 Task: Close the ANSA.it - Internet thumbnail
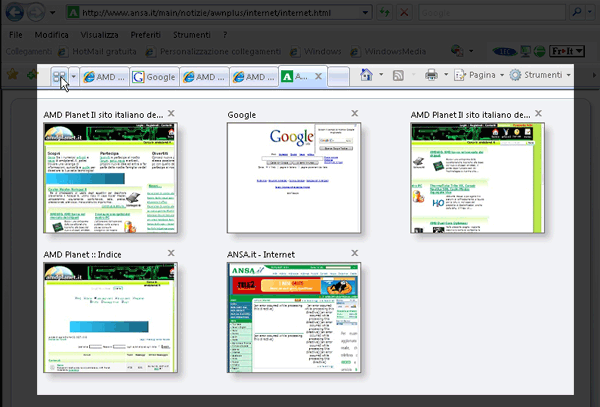click(x=355, y=253)
